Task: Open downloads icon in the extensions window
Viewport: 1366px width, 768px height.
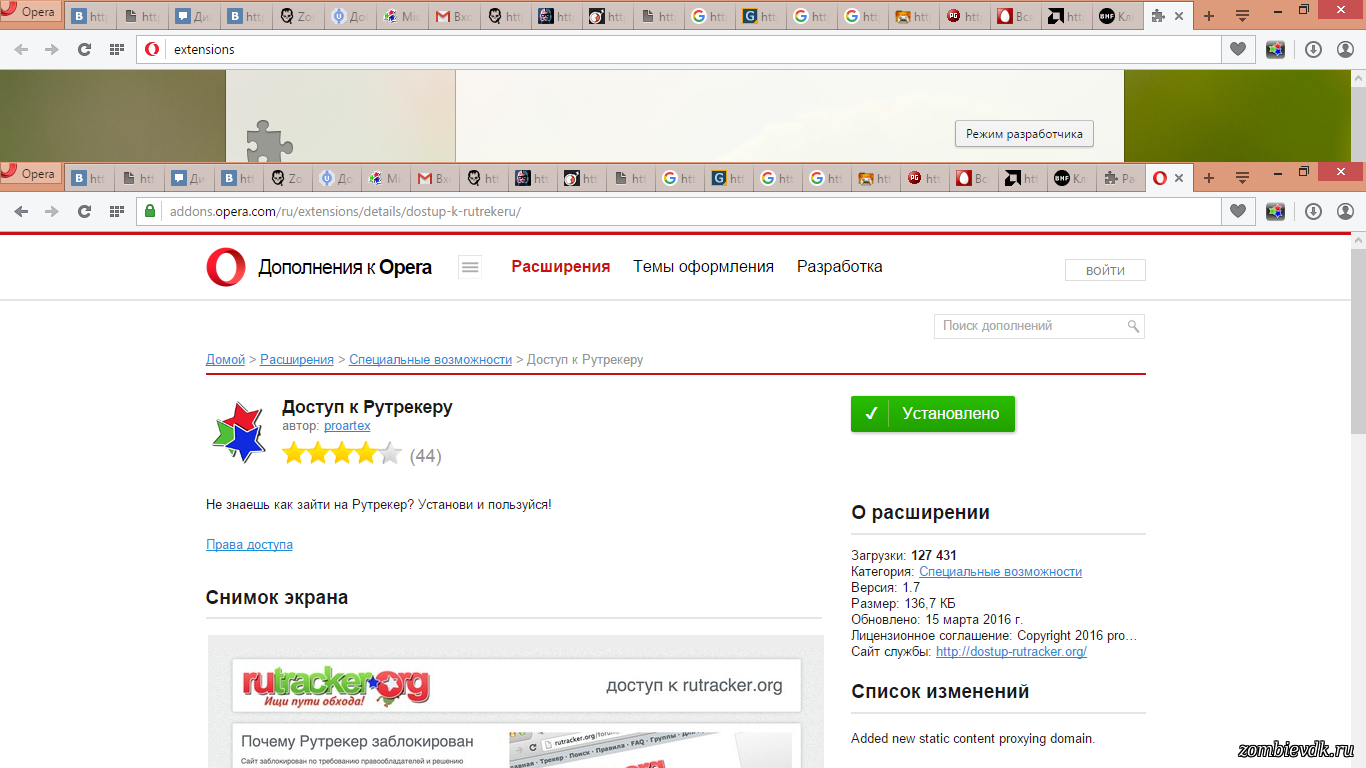Action: pos(1314,49)
